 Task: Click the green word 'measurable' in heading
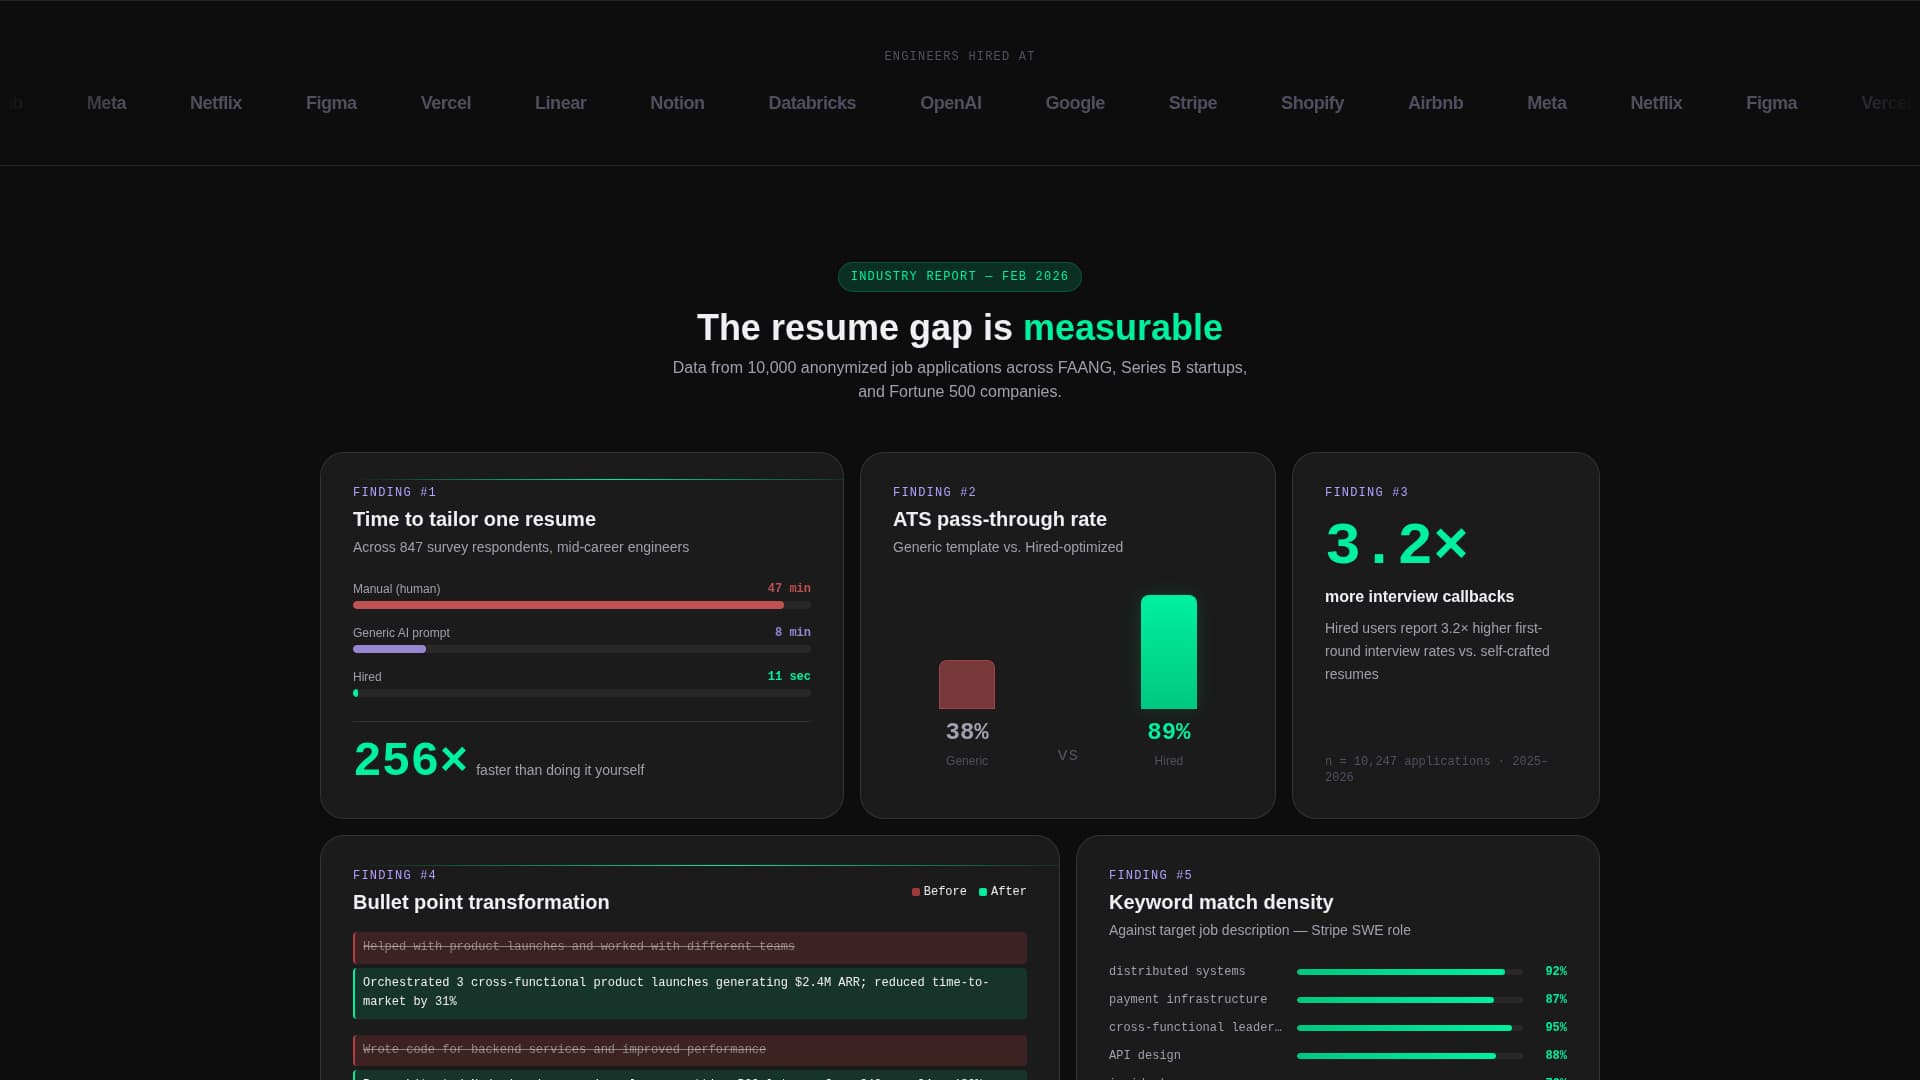pyautogui.click(x=1122, y=328)
